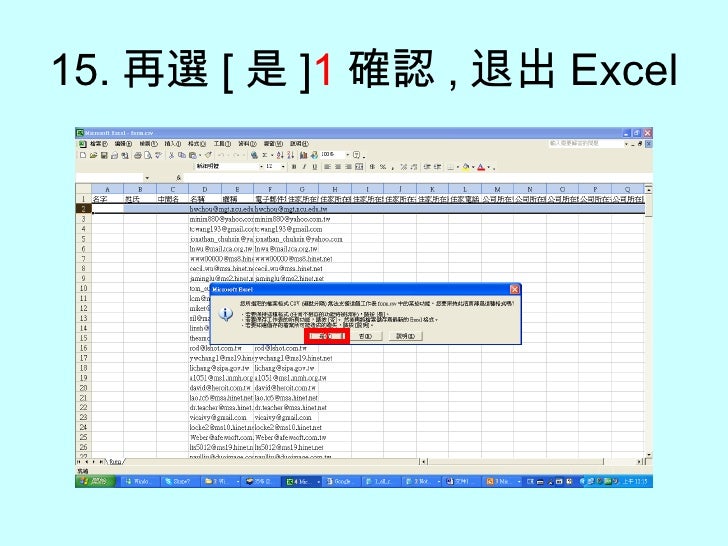Image resolution: width=728 pixels, height=546 pixels.
Task: Apply the yellow Fill Color bucket
Action: (x=466, y=167)
